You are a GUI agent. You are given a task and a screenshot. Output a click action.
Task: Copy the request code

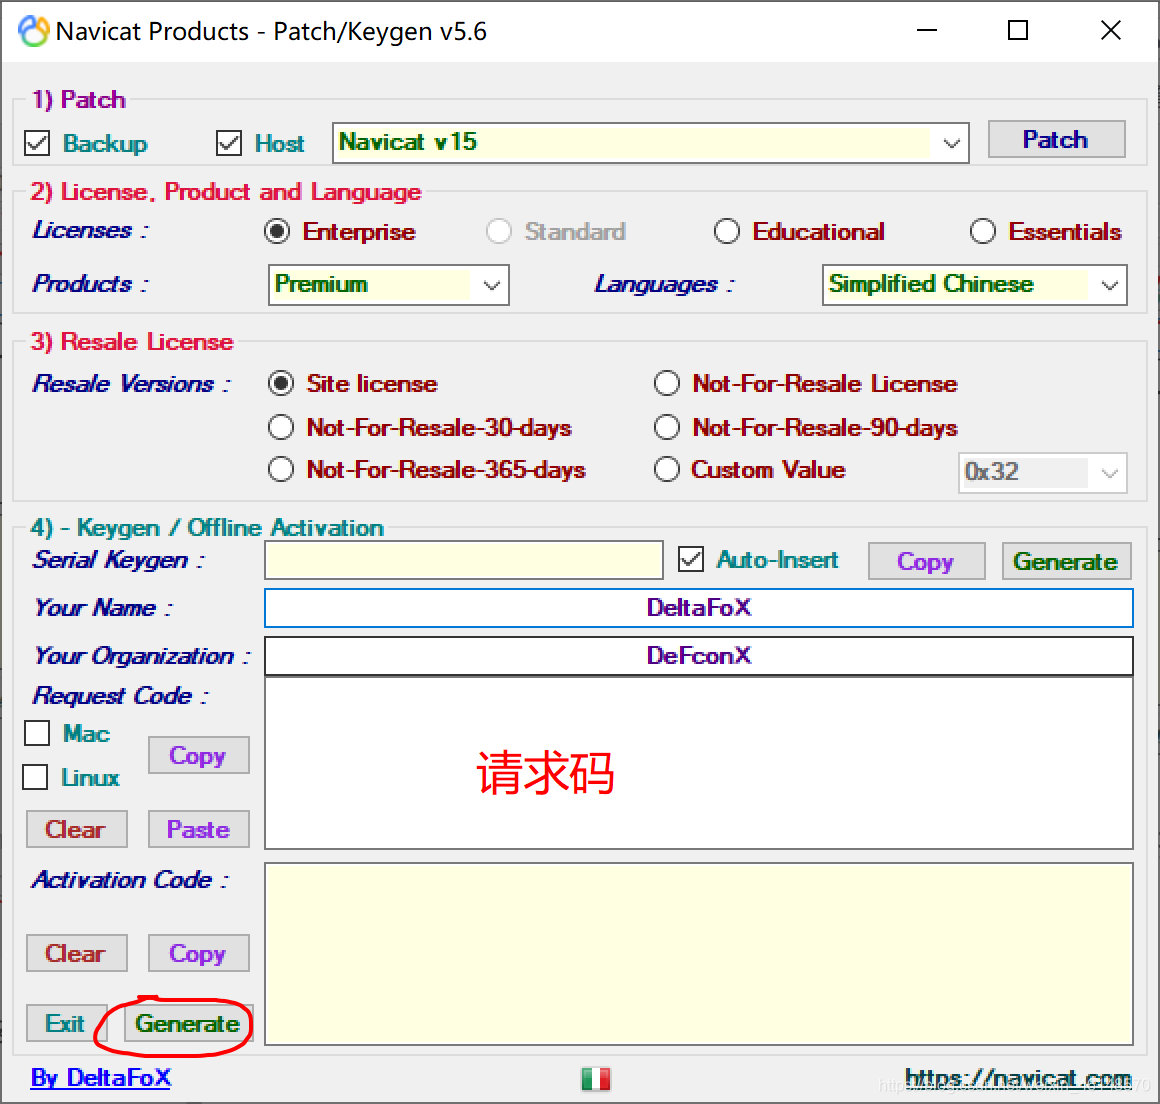point(198,755)
